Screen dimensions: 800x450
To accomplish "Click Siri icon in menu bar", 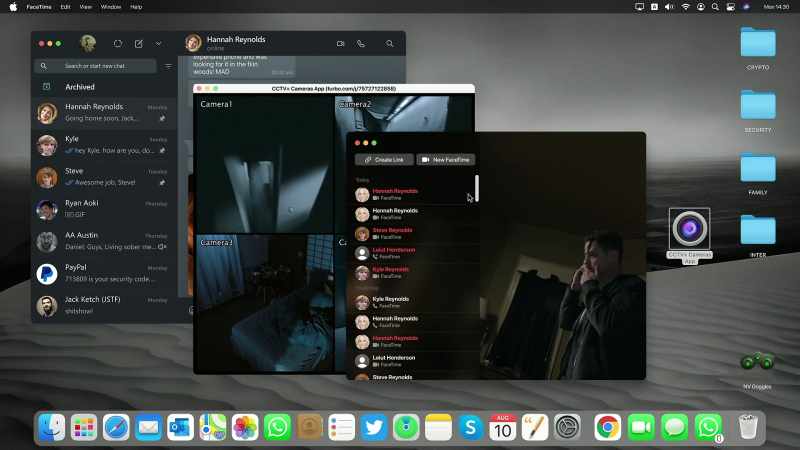I will point(746,7).
